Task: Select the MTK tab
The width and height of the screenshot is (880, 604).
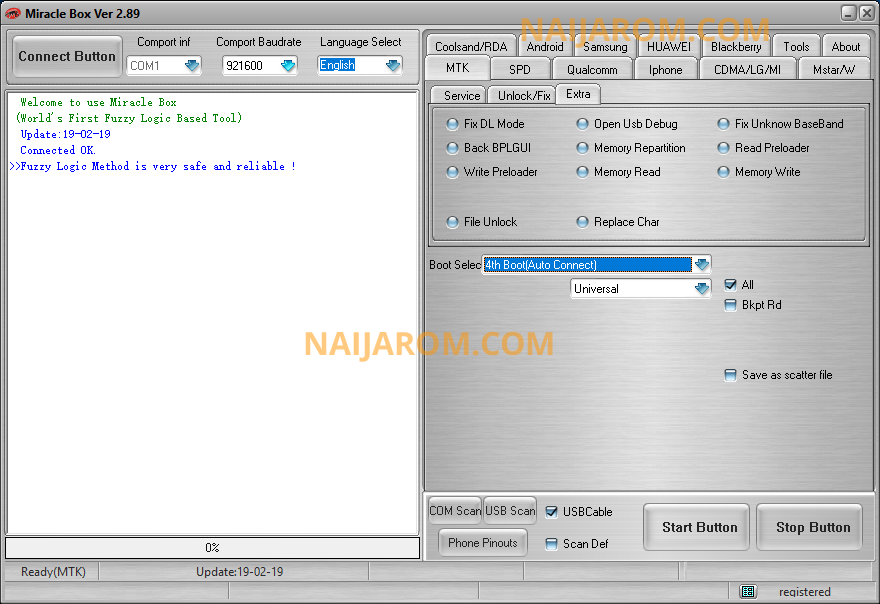Action: coord(457,68)
